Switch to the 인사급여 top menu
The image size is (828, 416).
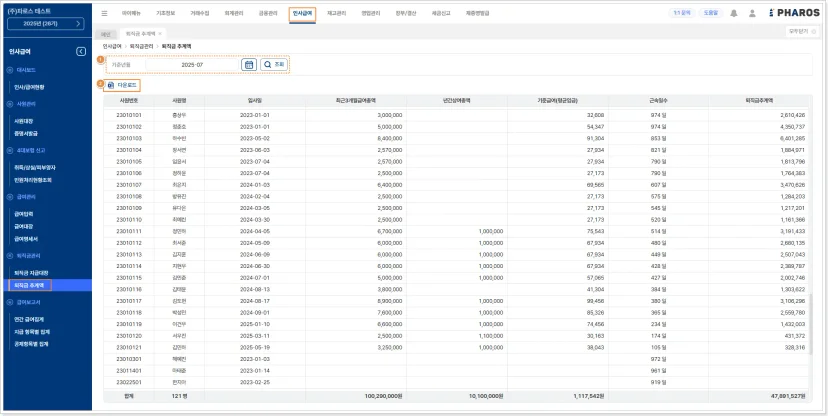coord(302,13)
